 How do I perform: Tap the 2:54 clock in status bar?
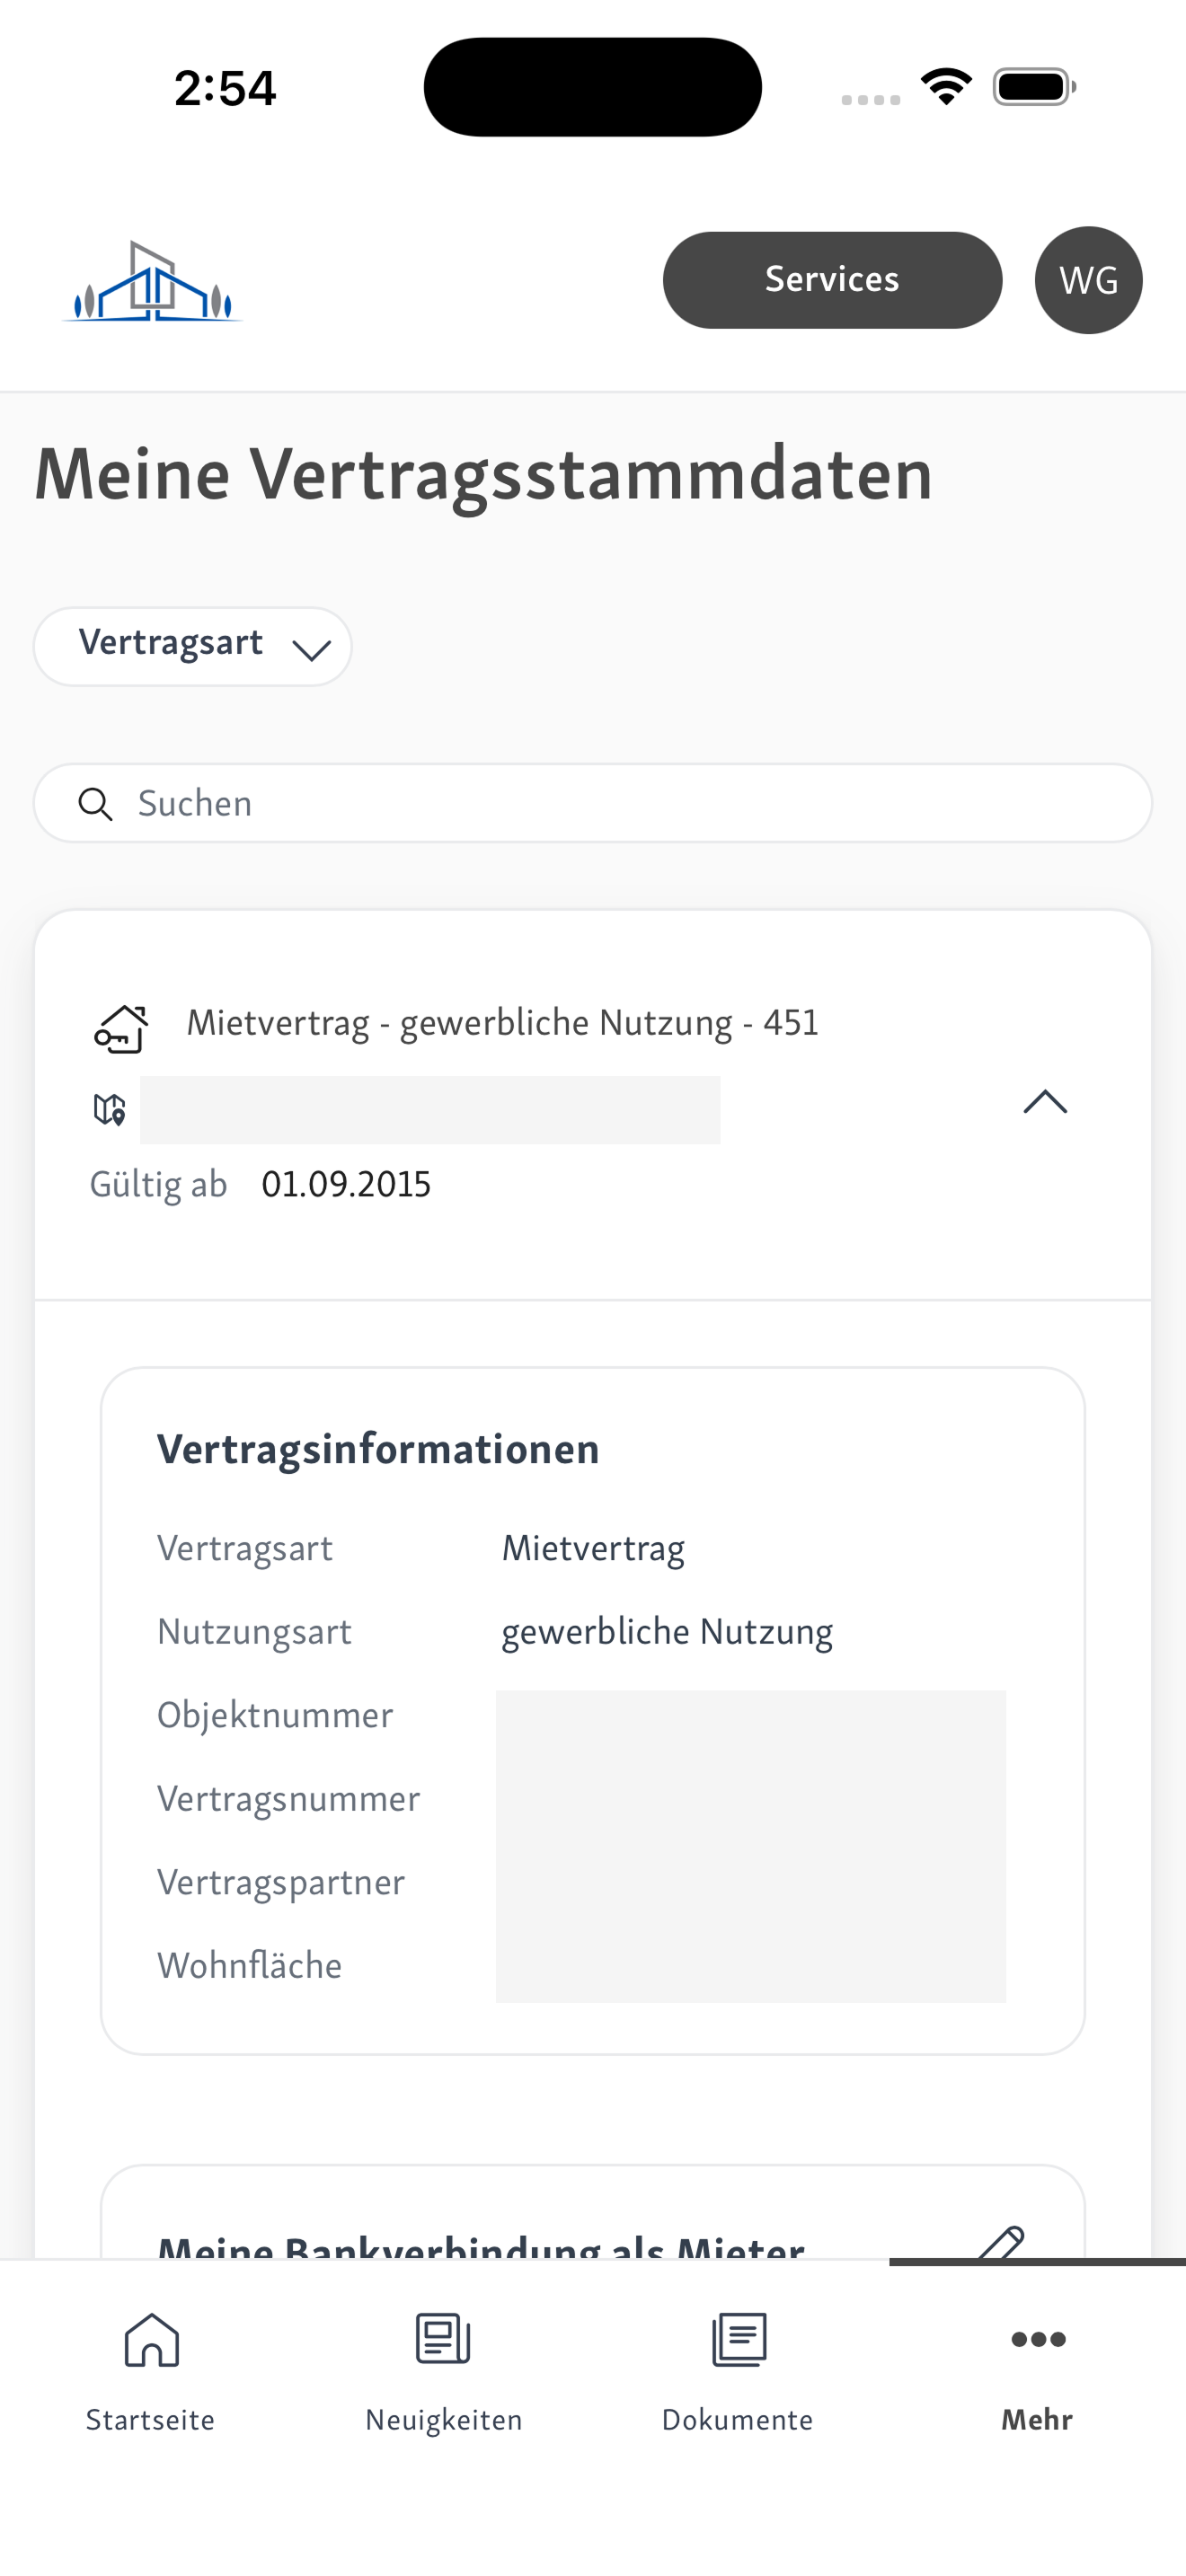225,88
